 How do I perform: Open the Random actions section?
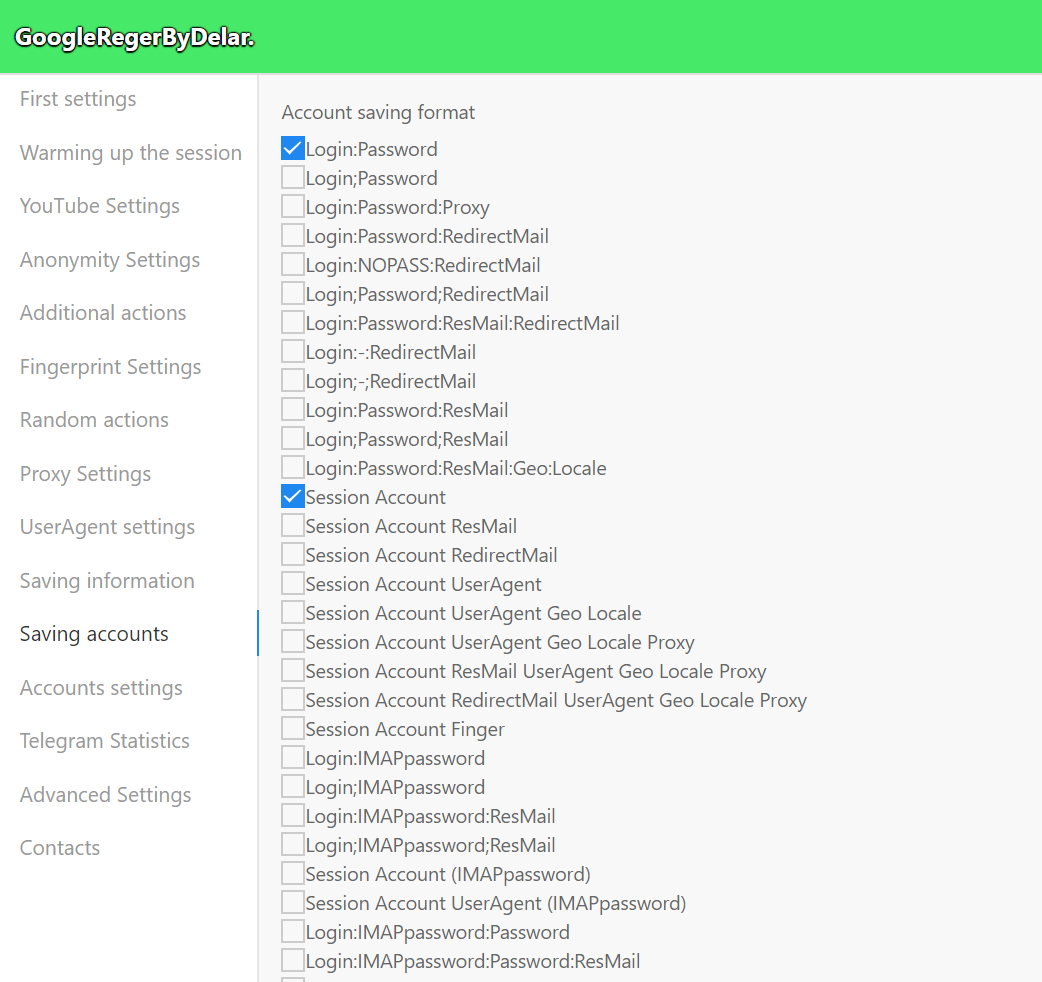click(94, 420)
